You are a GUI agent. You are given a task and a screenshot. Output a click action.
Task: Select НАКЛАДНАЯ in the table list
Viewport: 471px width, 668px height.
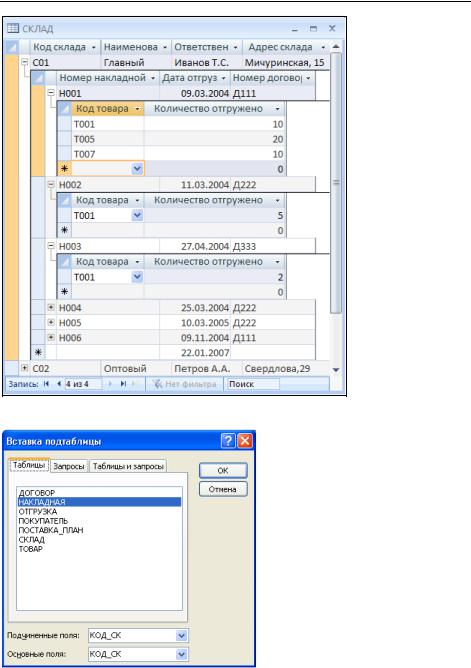(x=99, y=502)
